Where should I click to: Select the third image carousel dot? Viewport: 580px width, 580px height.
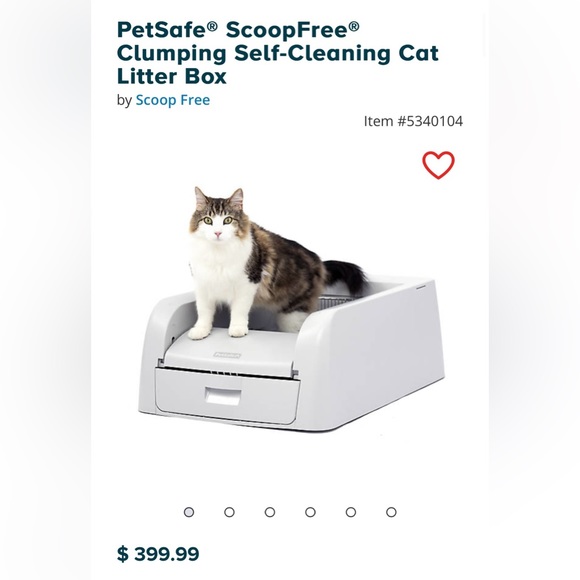[x=270, y=512]
